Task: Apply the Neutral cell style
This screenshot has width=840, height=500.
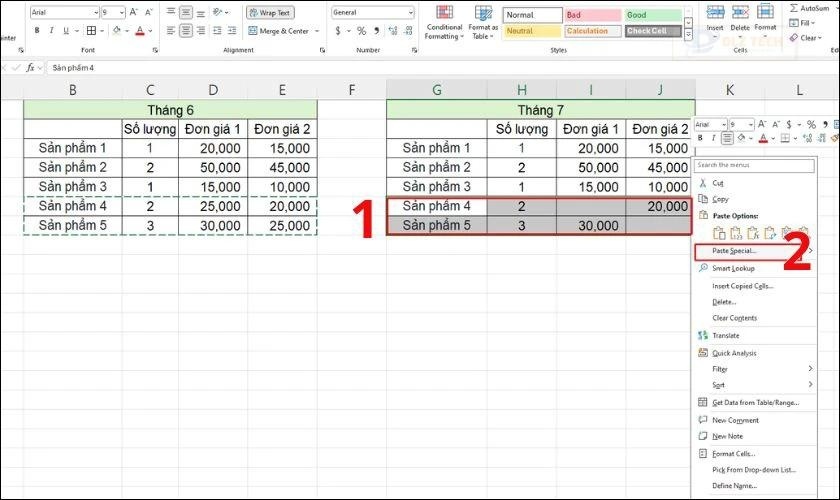Action: [532, 31]
